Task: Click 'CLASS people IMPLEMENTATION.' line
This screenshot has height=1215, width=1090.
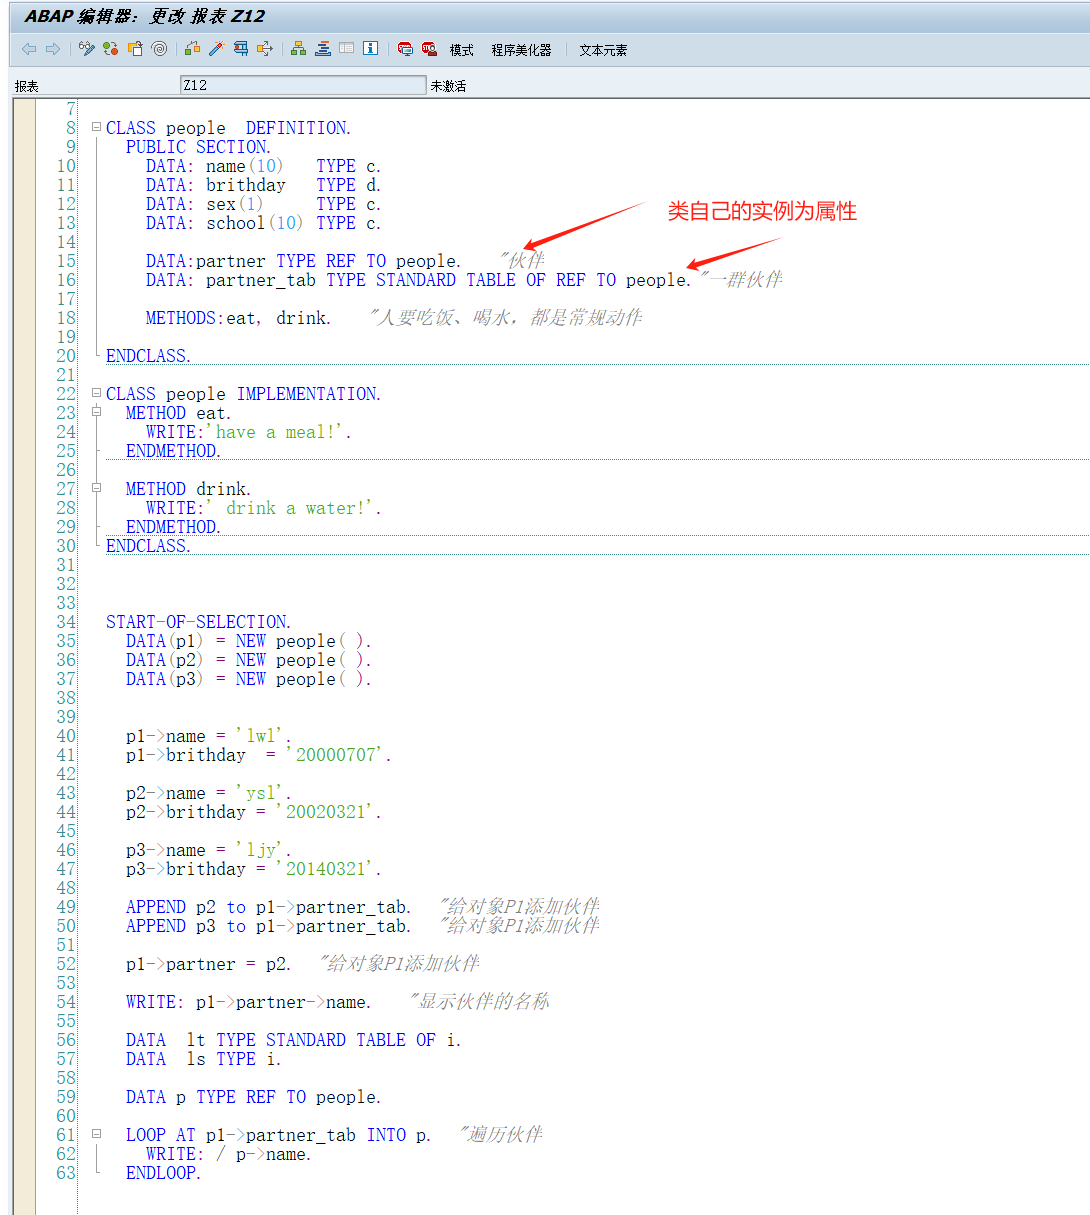Action: pos(243,394)
